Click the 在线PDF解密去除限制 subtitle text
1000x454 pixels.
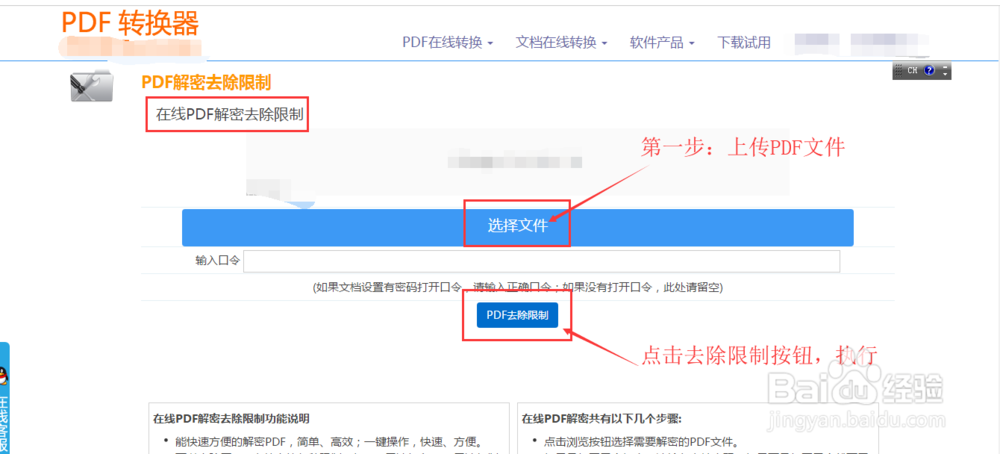pyautogui.click(x=230, y=115)
